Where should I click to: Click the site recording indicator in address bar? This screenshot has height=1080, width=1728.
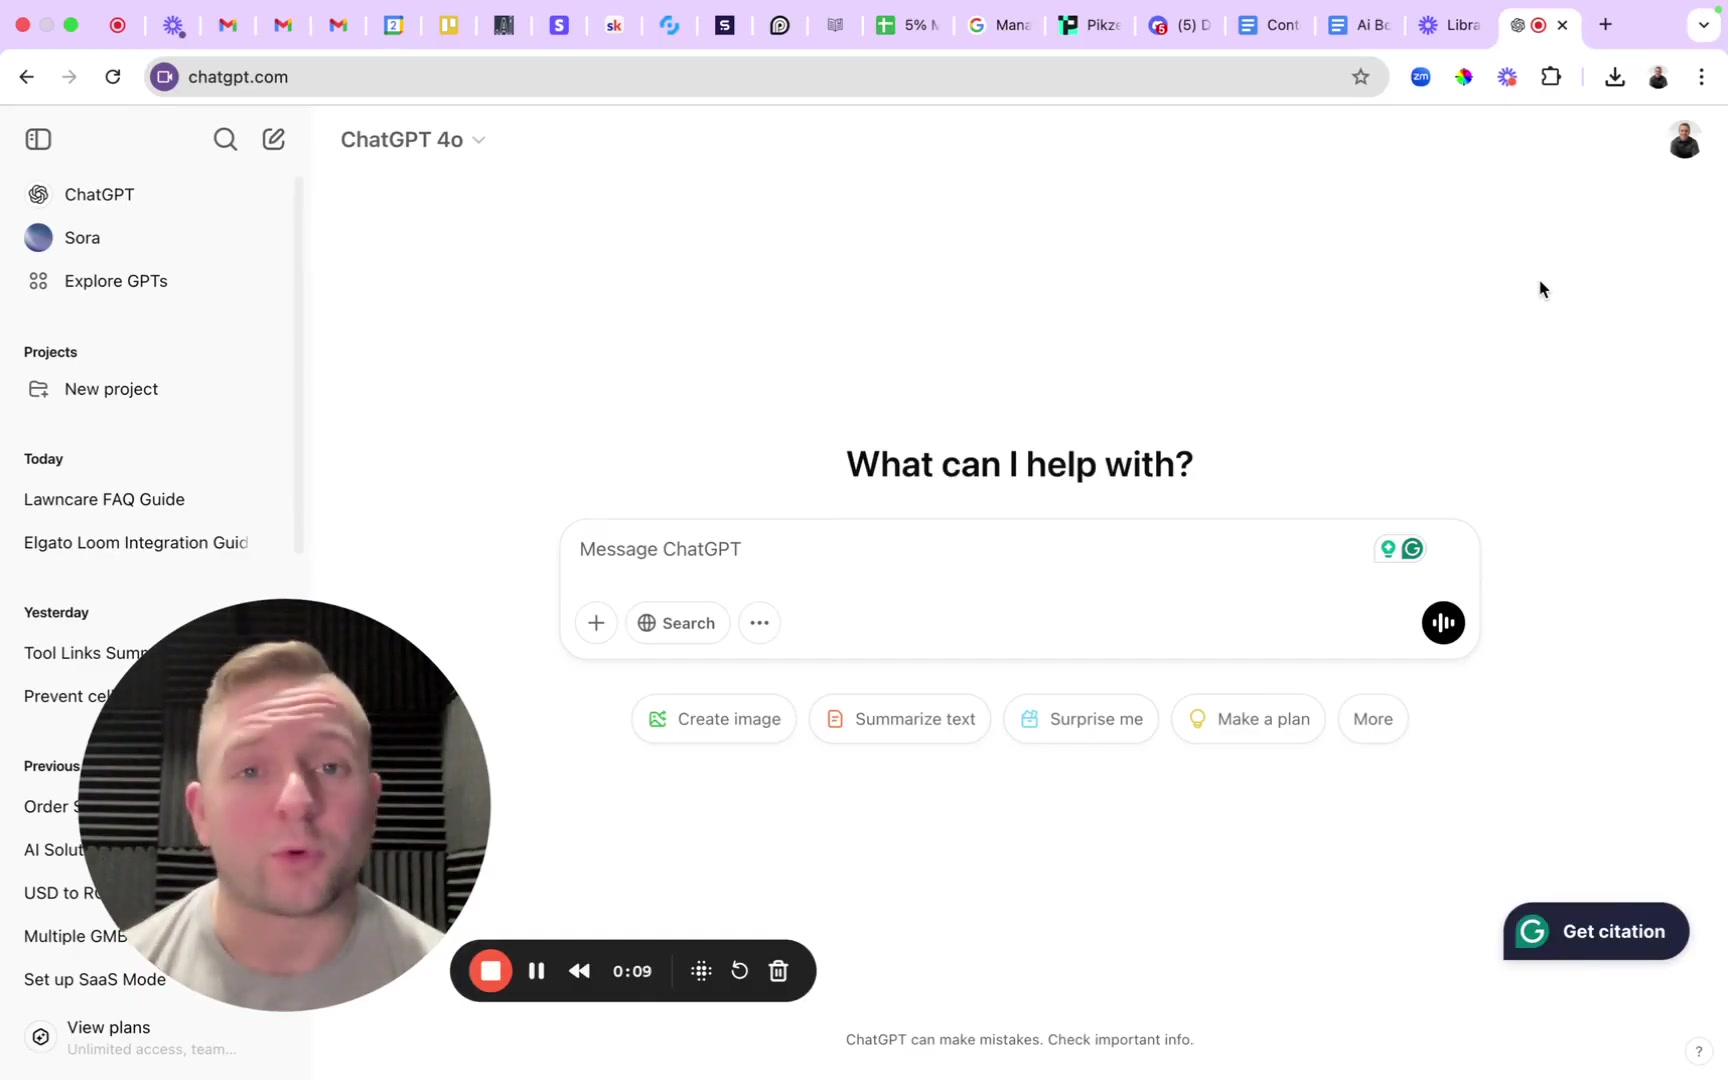165,77
